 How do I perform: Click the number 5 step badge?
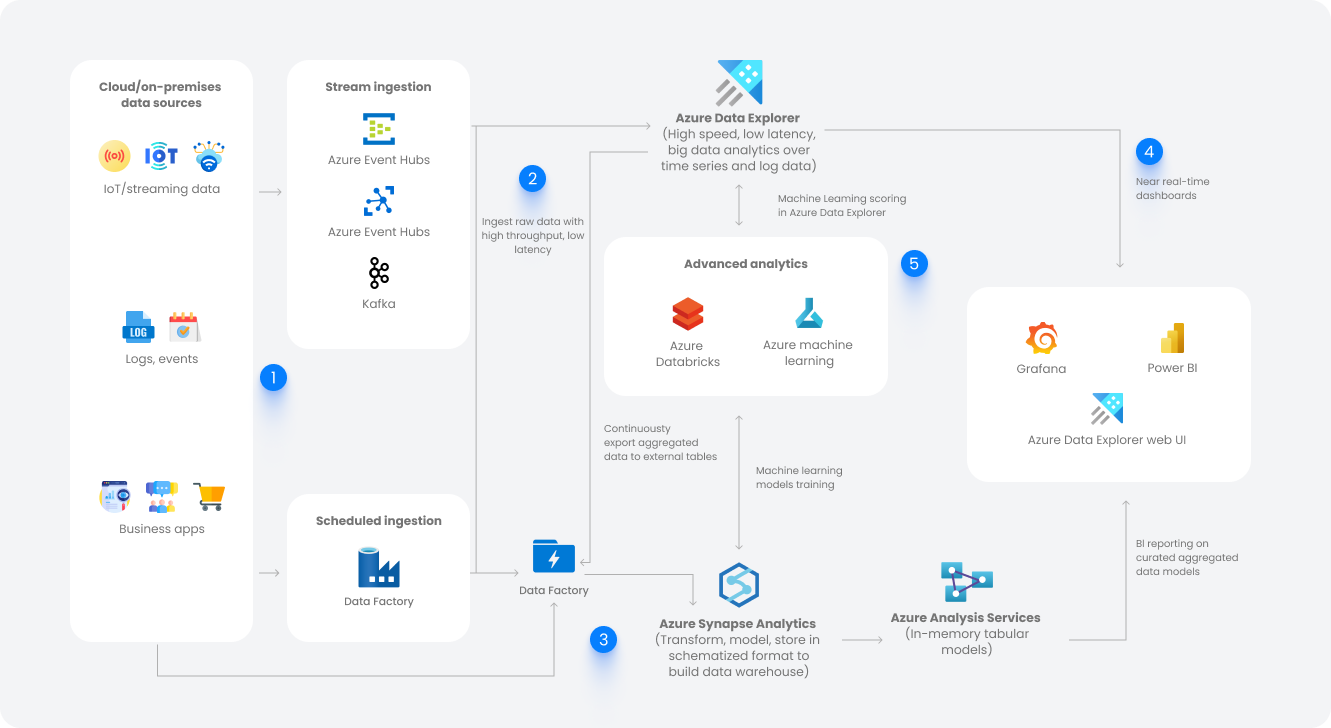tap(913, 264)
